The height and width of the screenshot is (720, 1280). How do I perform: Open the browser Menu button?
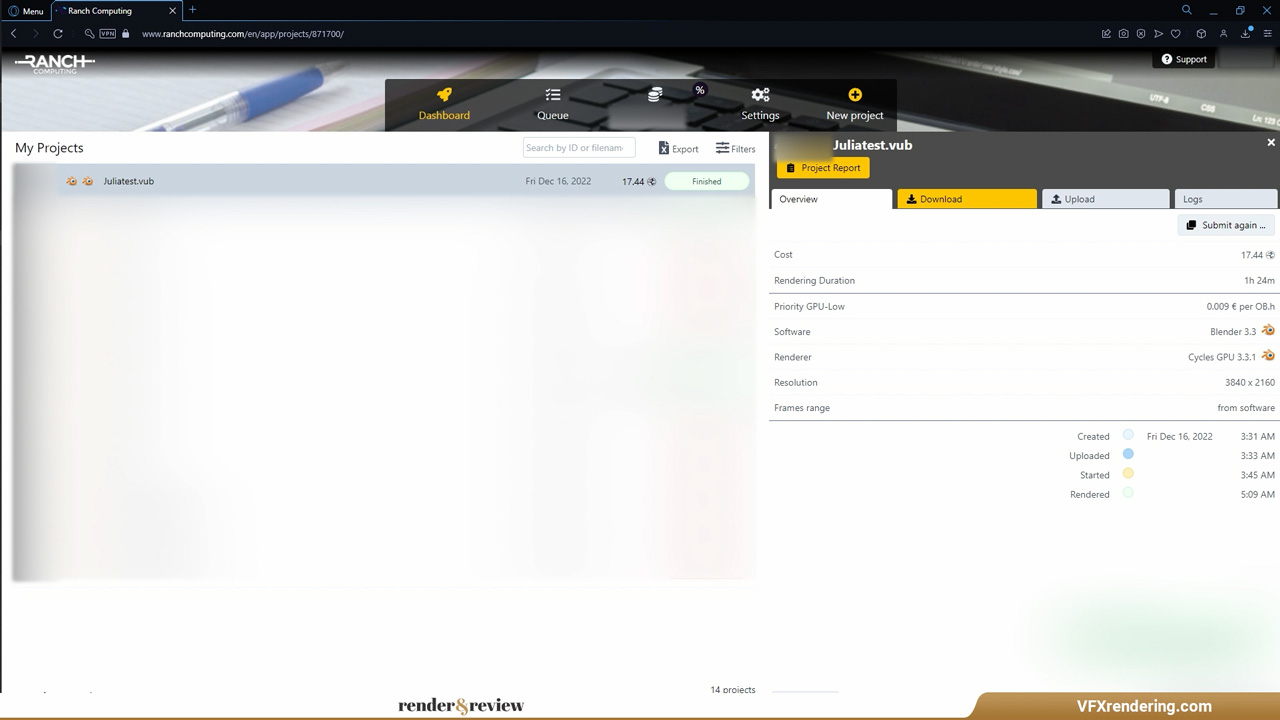(26, 11)
